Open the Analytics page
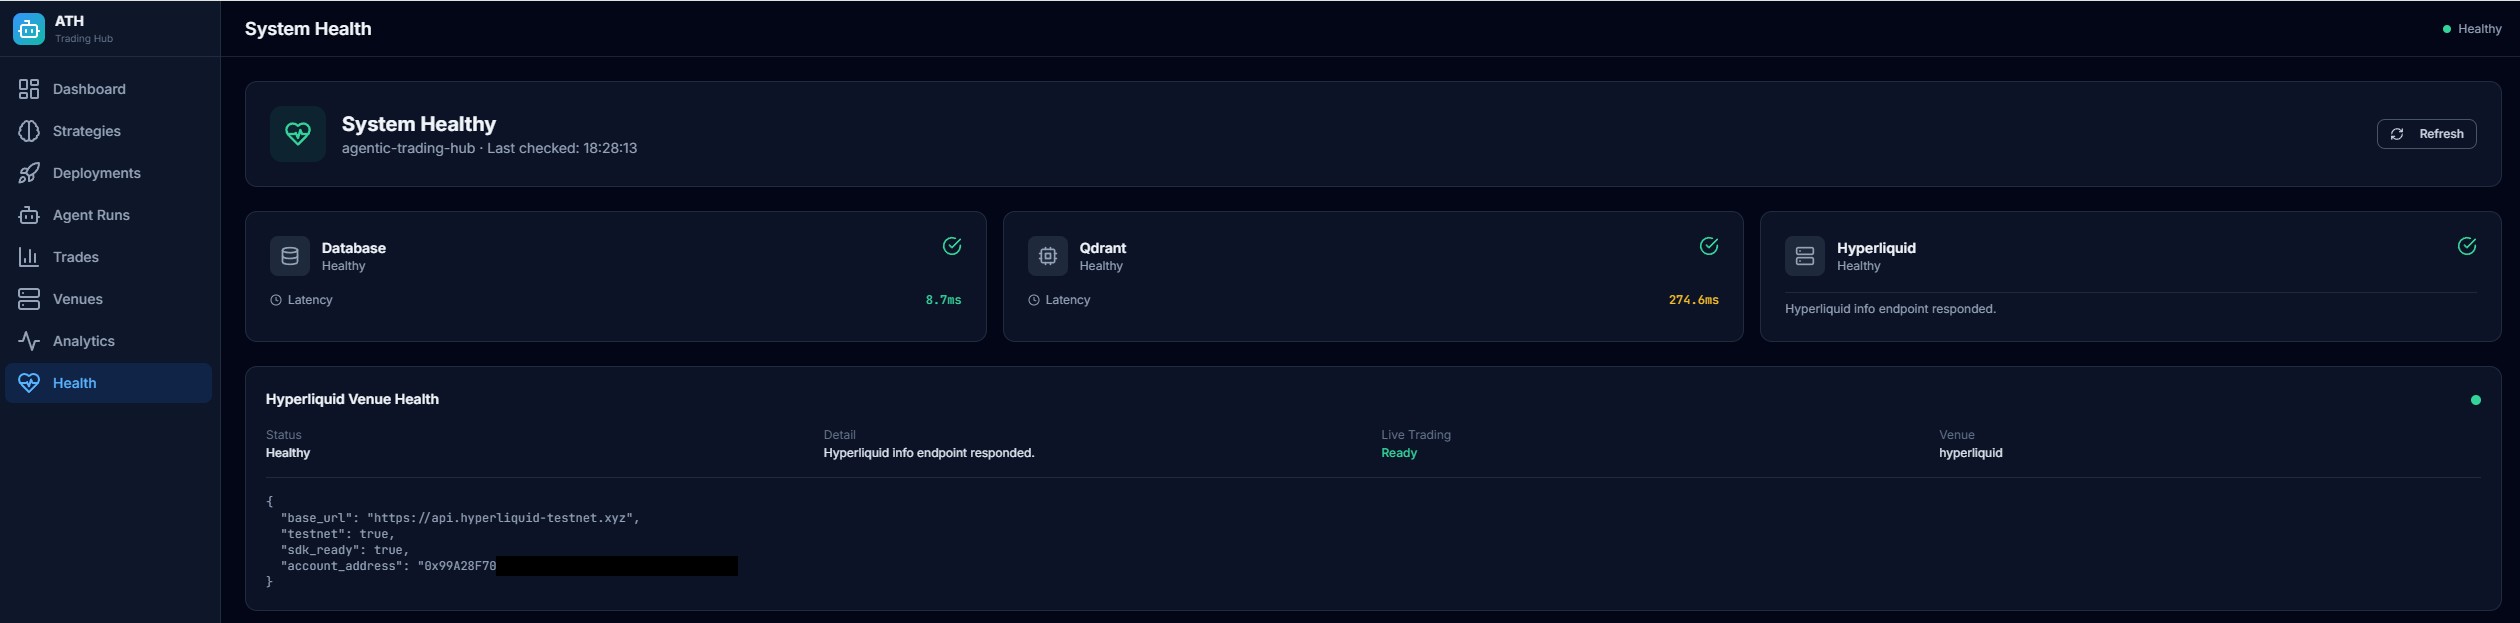 [83, 341]
